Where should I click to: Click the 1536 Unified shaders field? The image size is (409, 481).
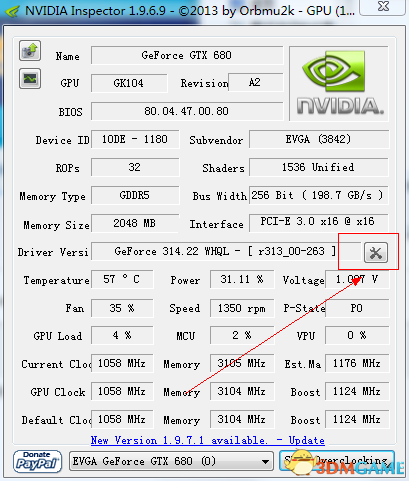[x=319, y=167]
